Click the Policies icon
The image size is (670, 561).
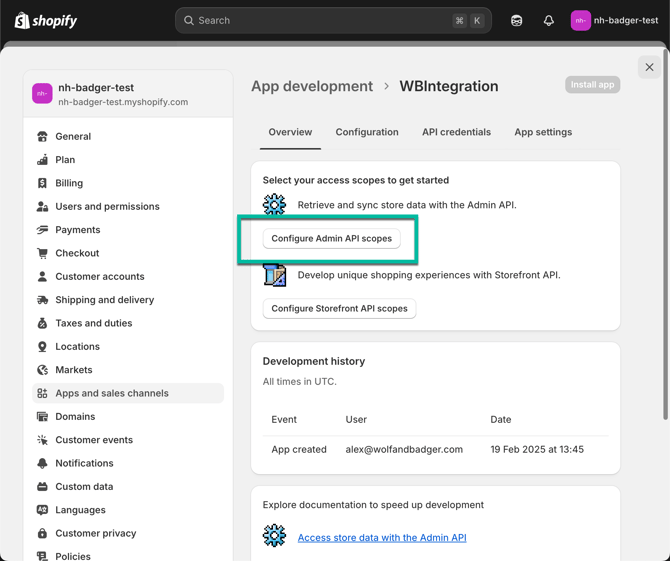42,556
